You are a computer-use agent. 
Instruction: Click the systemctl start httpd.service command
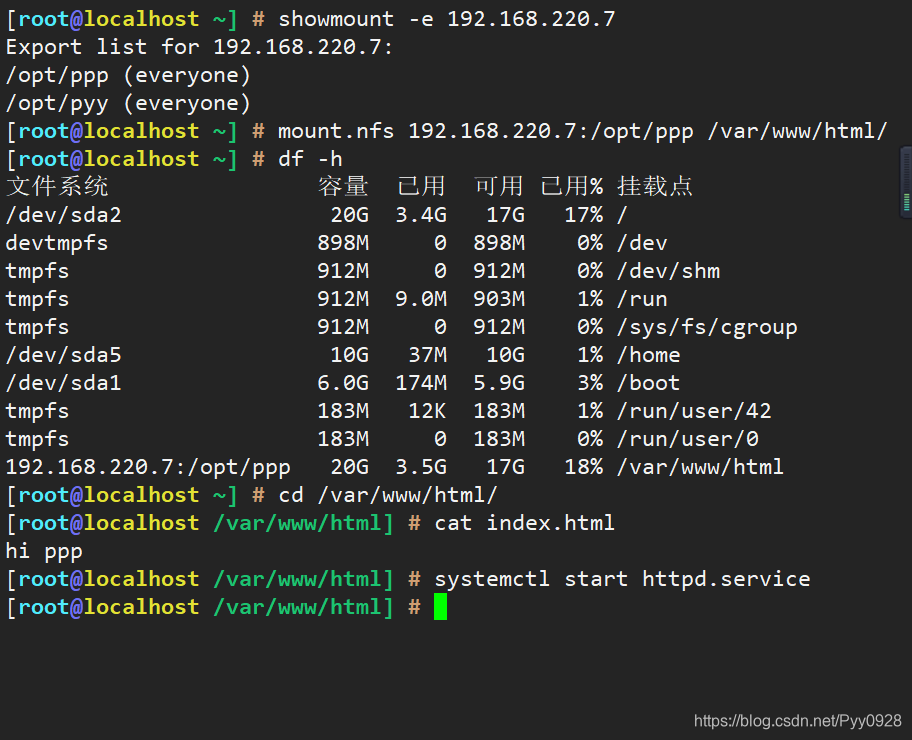click(622, 579)
